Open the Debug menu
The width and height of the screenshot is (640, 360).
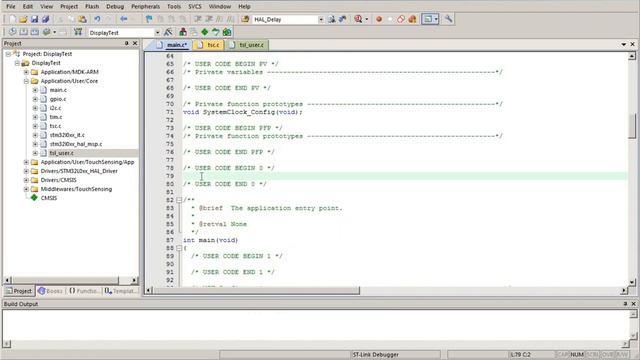click(115, 7)
